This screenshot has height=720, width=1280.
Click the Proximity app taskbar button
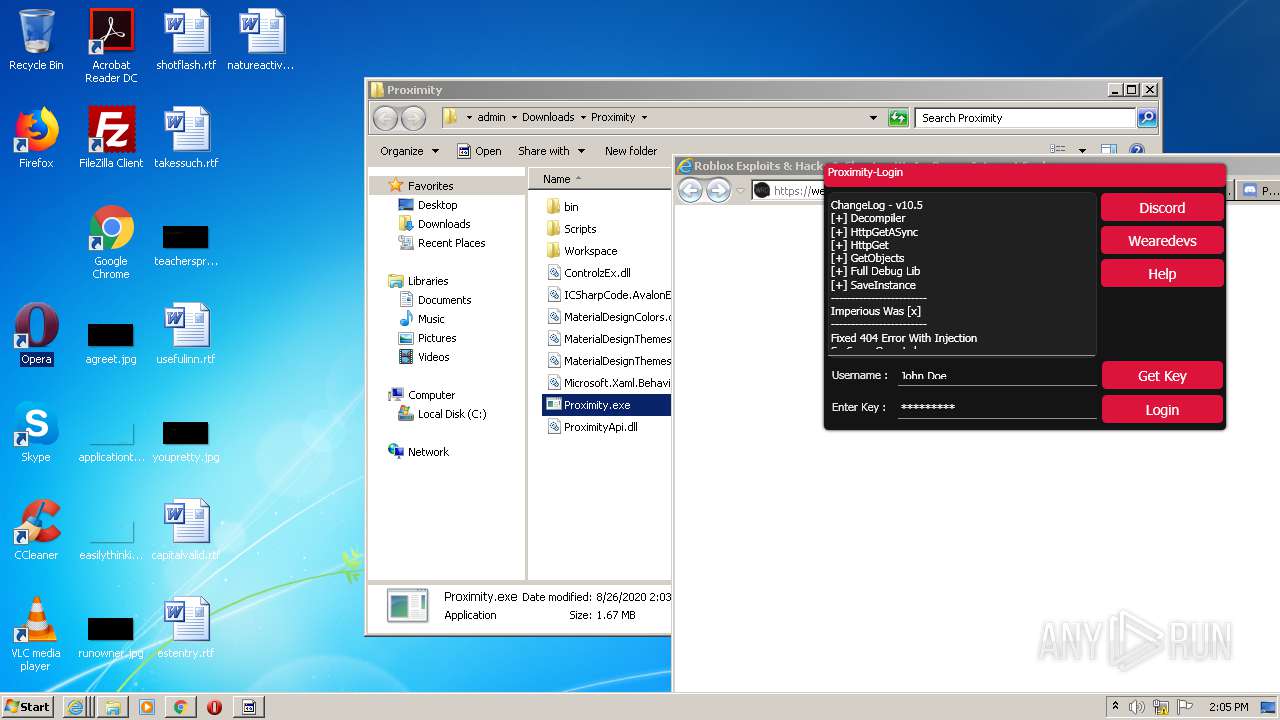249,707
